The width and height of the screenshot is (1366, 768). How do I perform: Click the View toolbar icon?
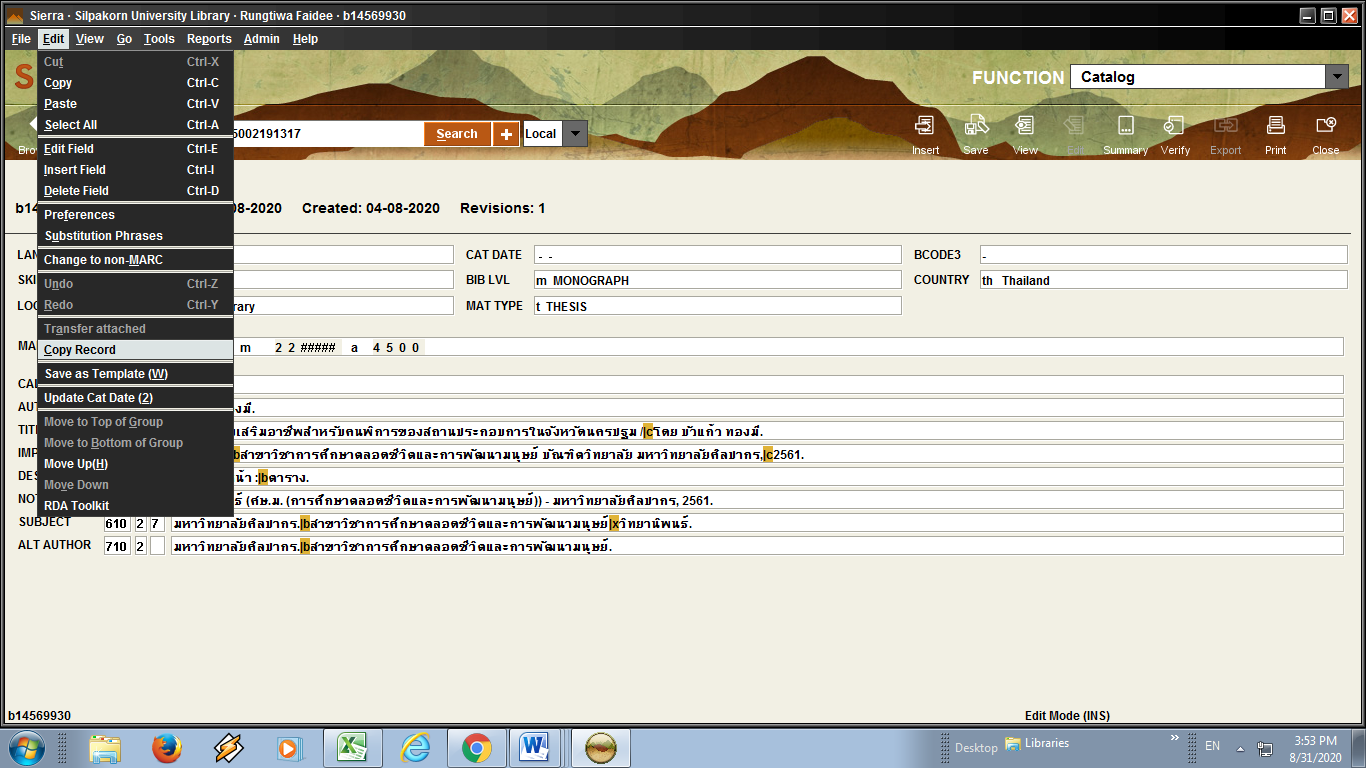point(1025,135)
